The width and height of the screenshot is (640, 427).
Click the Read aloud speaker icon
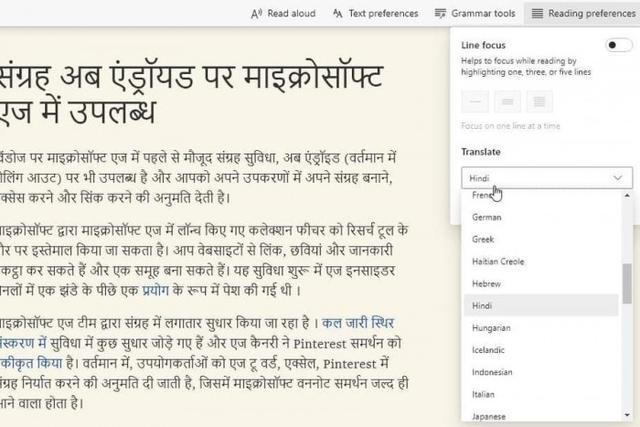pyautogui.click(x=256, y=14)
